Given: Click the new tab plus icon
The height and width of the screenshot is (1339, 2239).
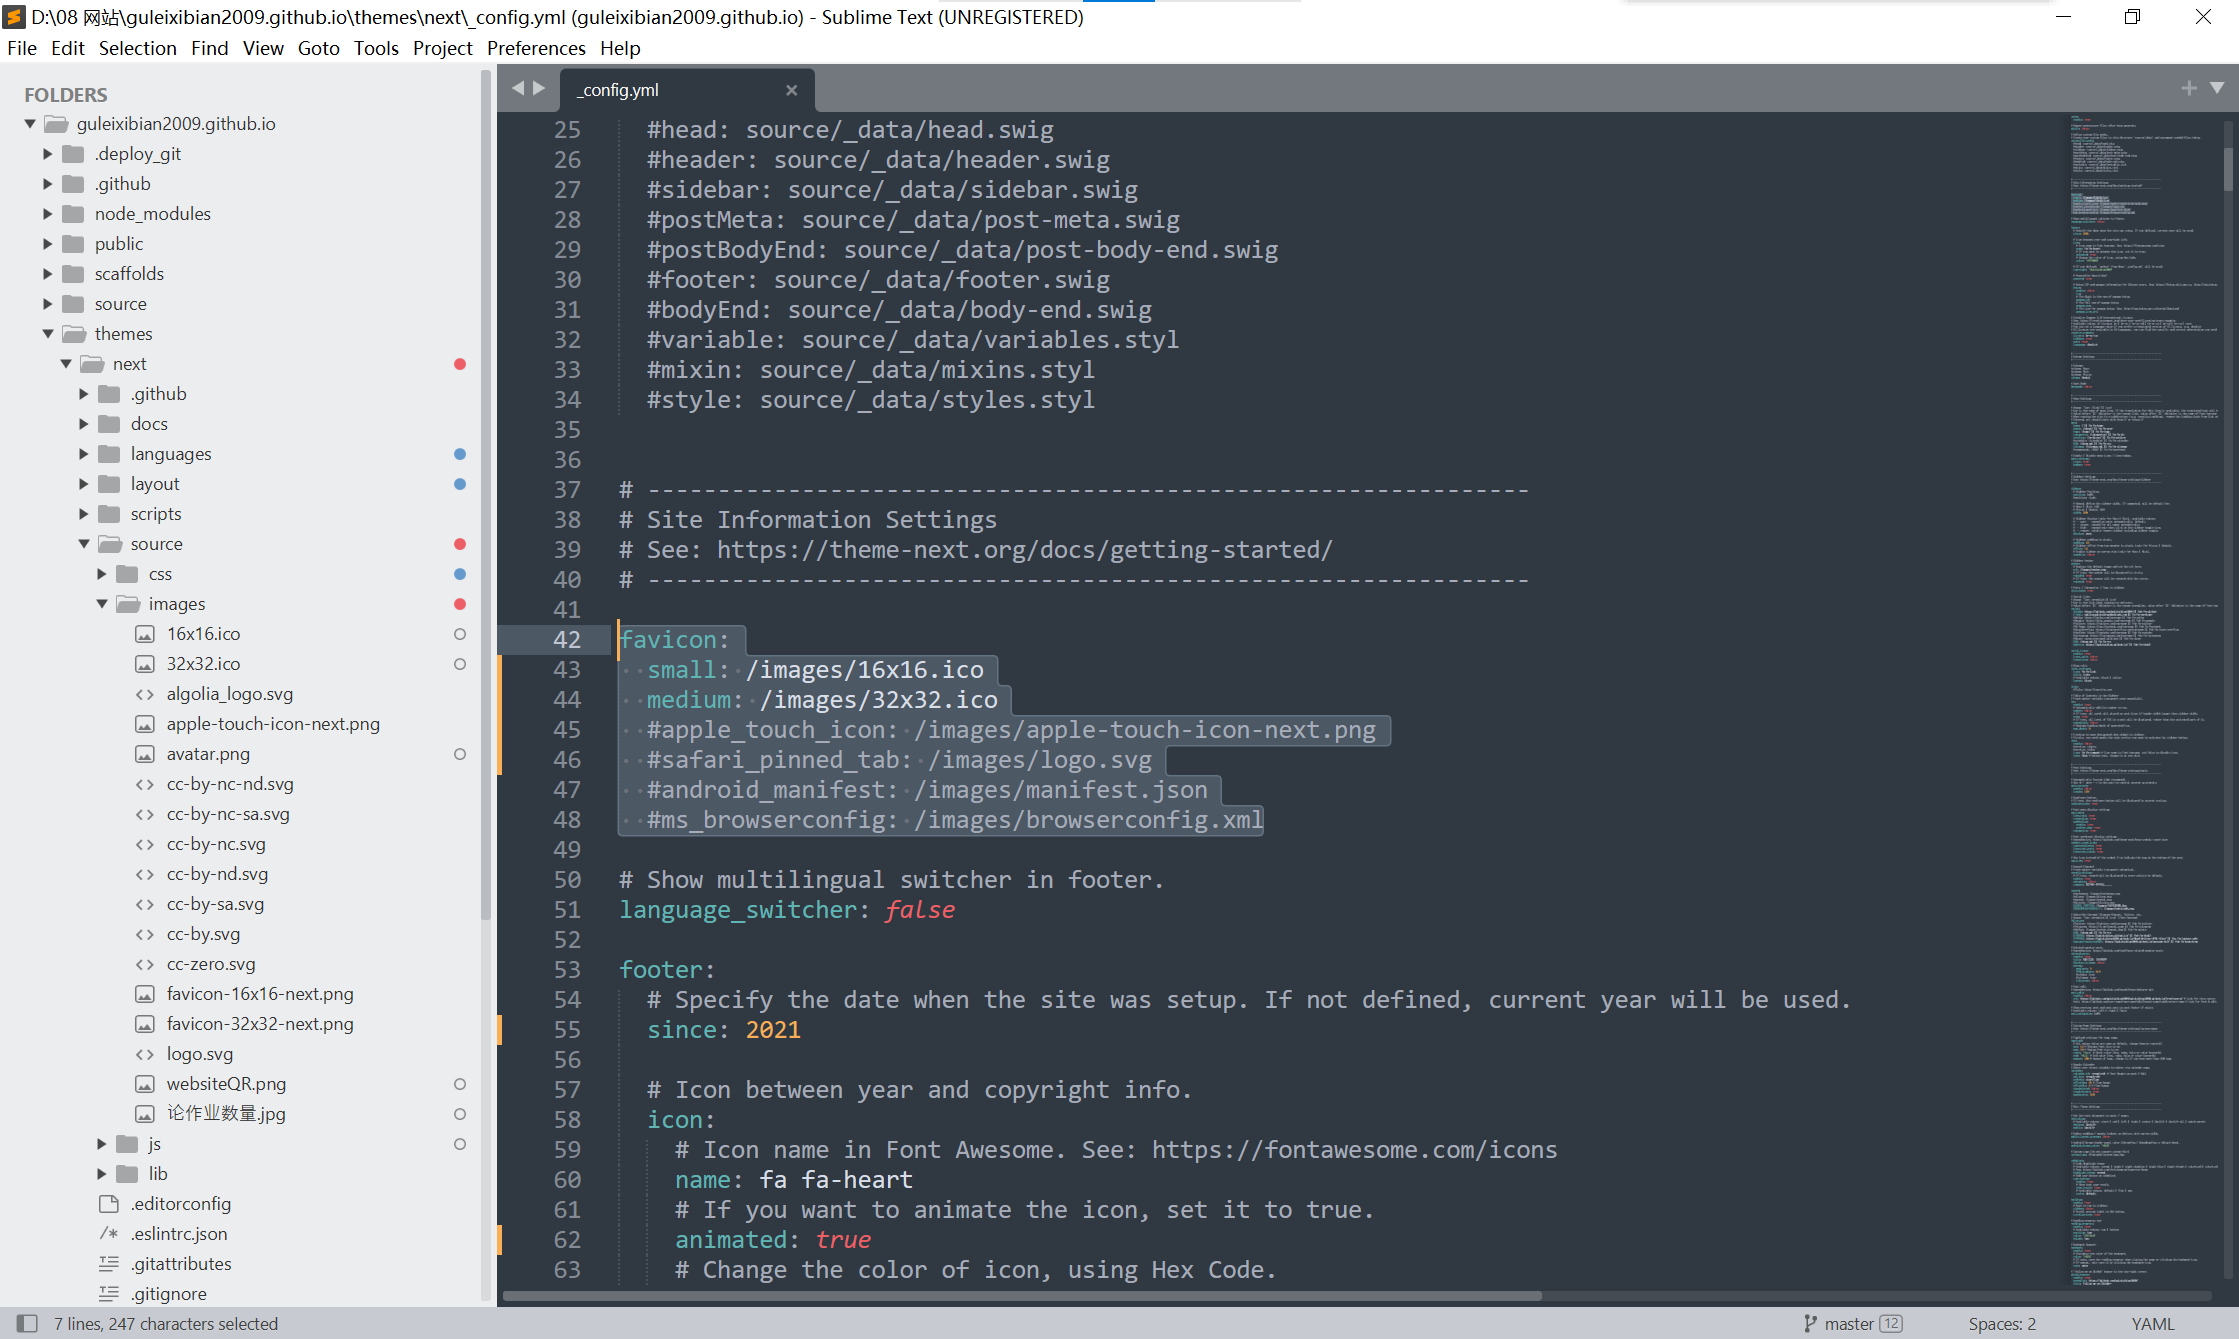Looking at the screenshot, I should click(2189, 88).
